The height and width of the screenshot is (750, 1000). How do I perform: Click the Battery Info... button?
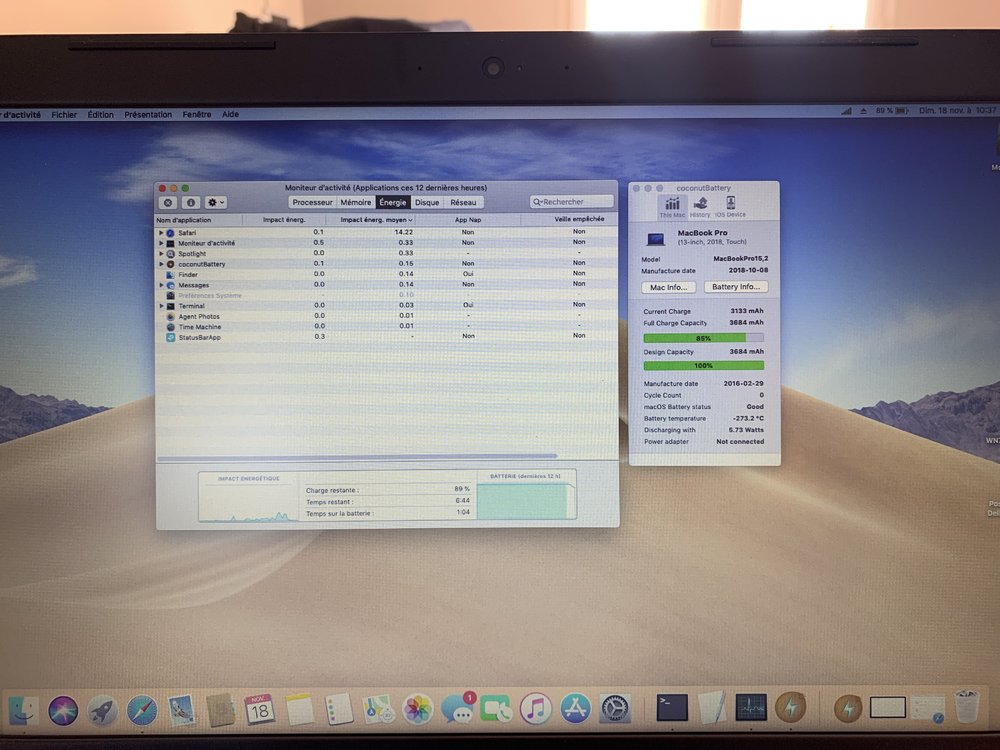pyautogui.click(x=736, y=287)
